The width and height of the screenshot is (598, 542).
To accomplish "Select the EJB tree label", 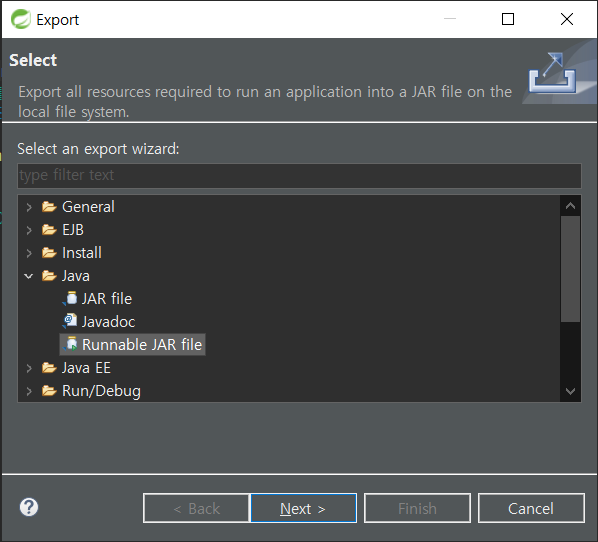I will coord(73,230).
